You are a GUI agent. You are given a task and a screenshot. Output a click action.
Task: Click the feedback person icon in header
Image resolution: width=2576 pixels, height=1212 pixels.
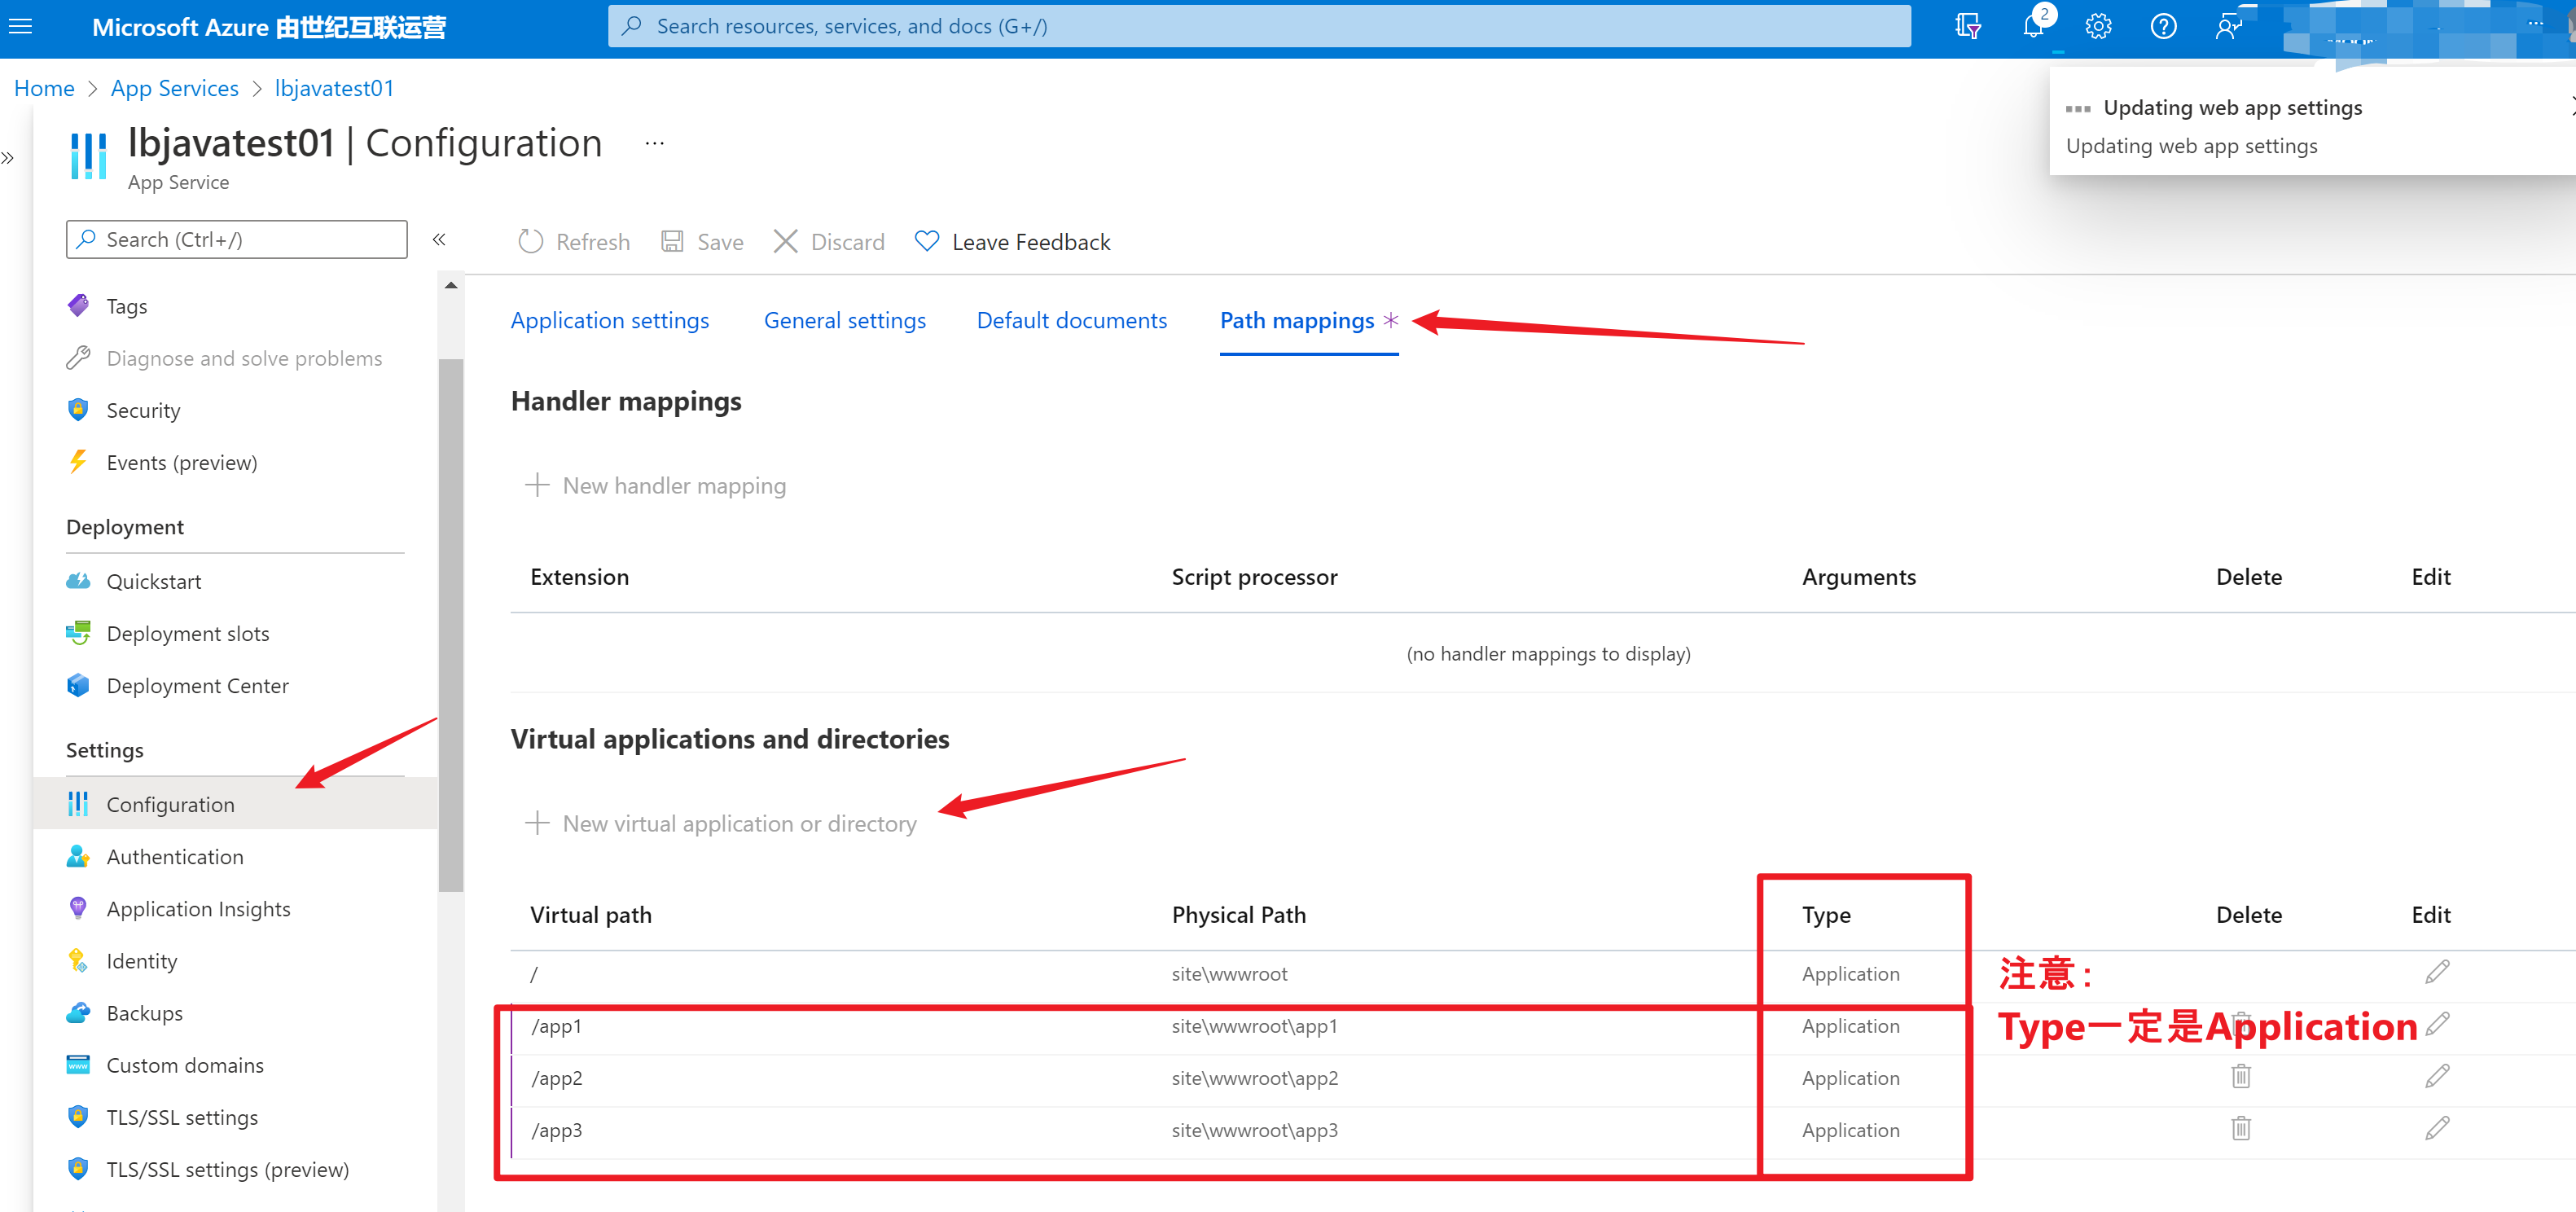[2228, 26]
